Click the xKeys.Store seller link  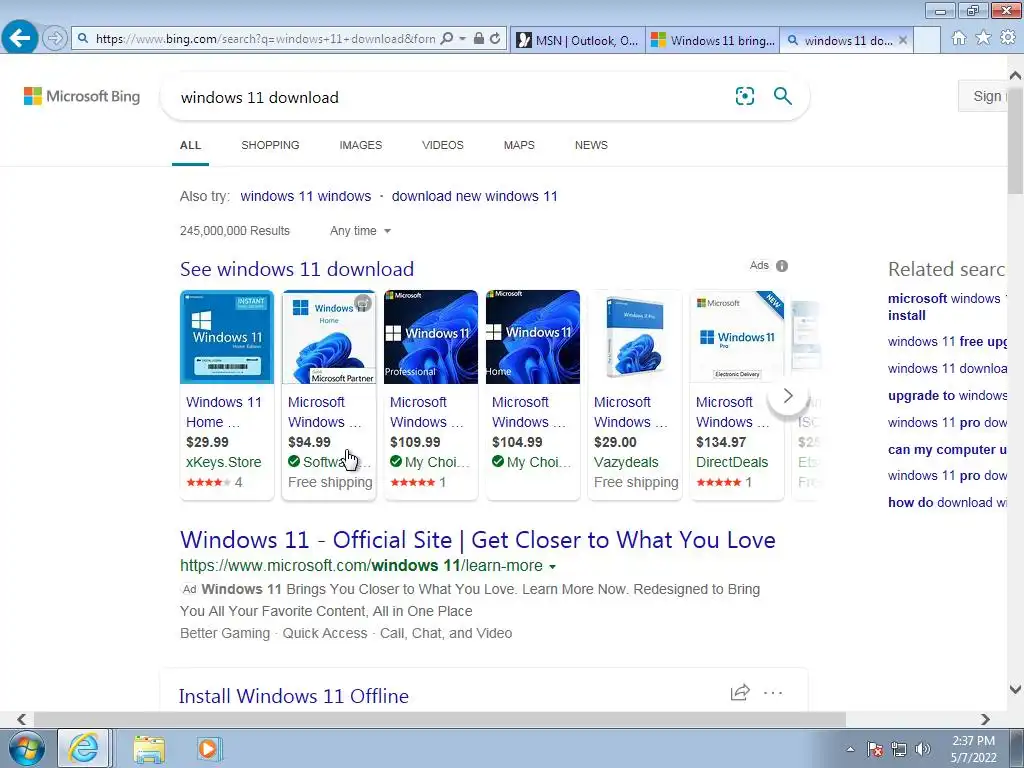coord(223,462)
